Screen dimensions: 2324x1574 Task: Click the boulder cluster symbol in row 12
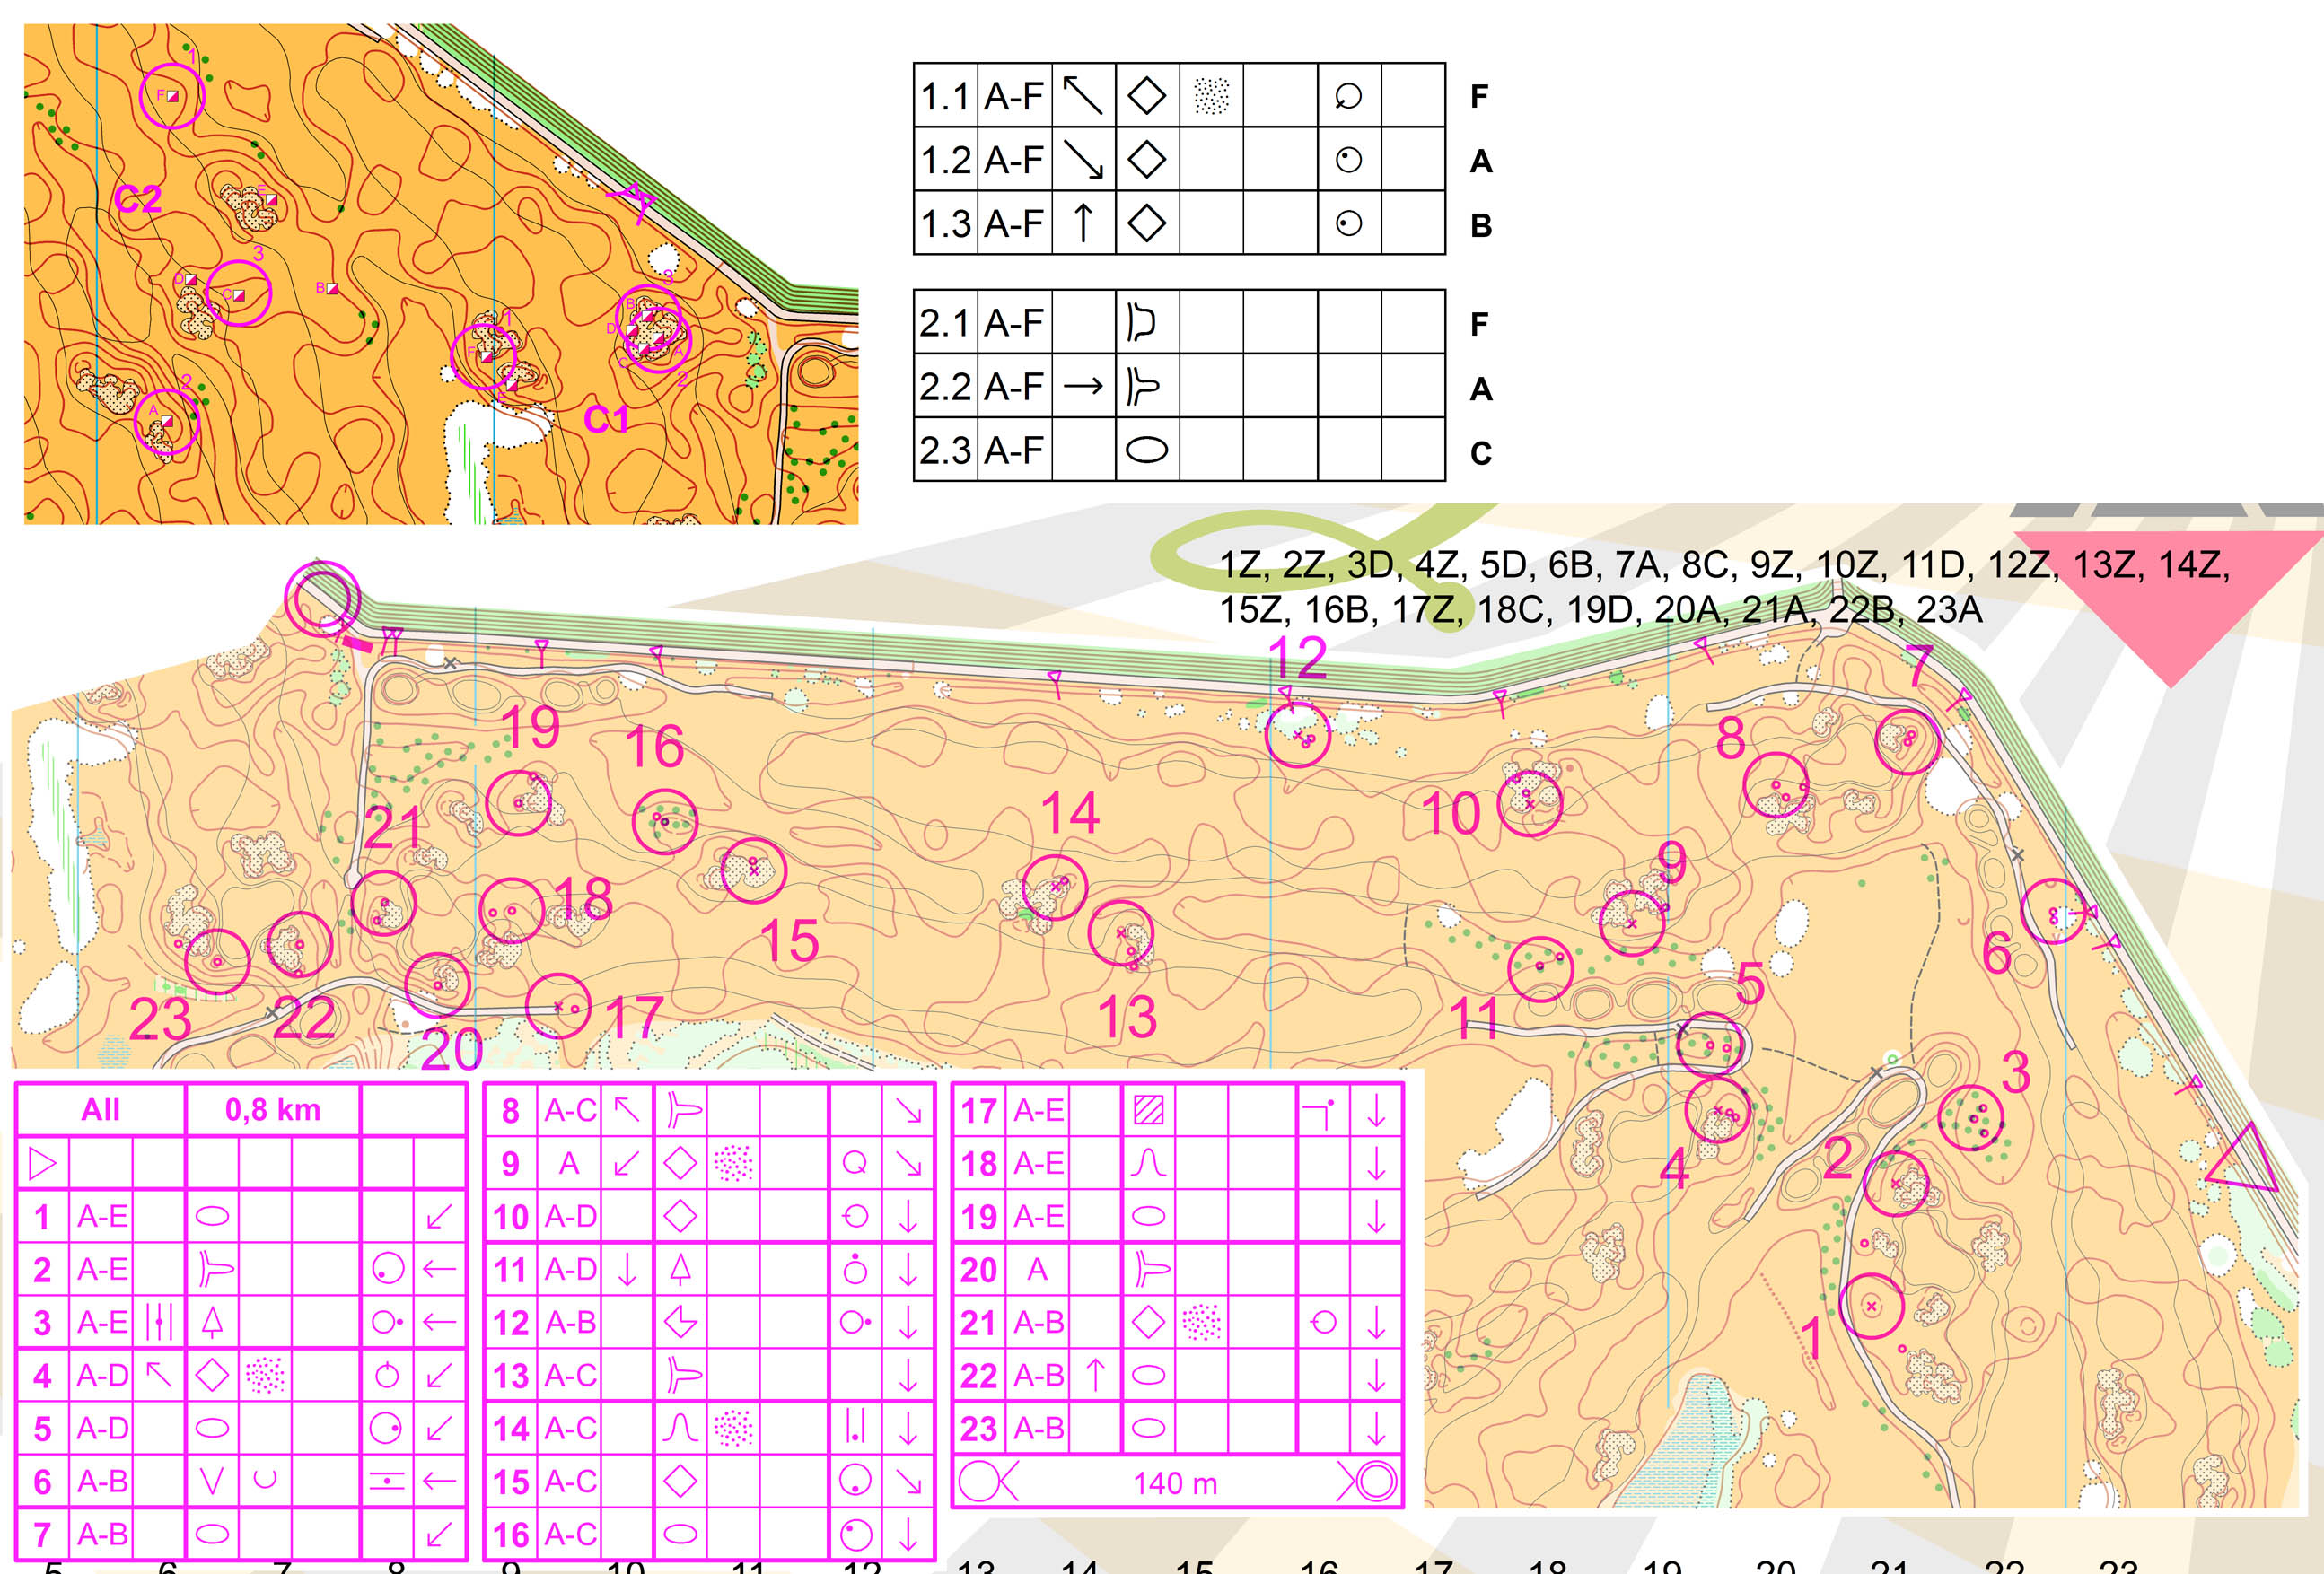point(680,1323)
